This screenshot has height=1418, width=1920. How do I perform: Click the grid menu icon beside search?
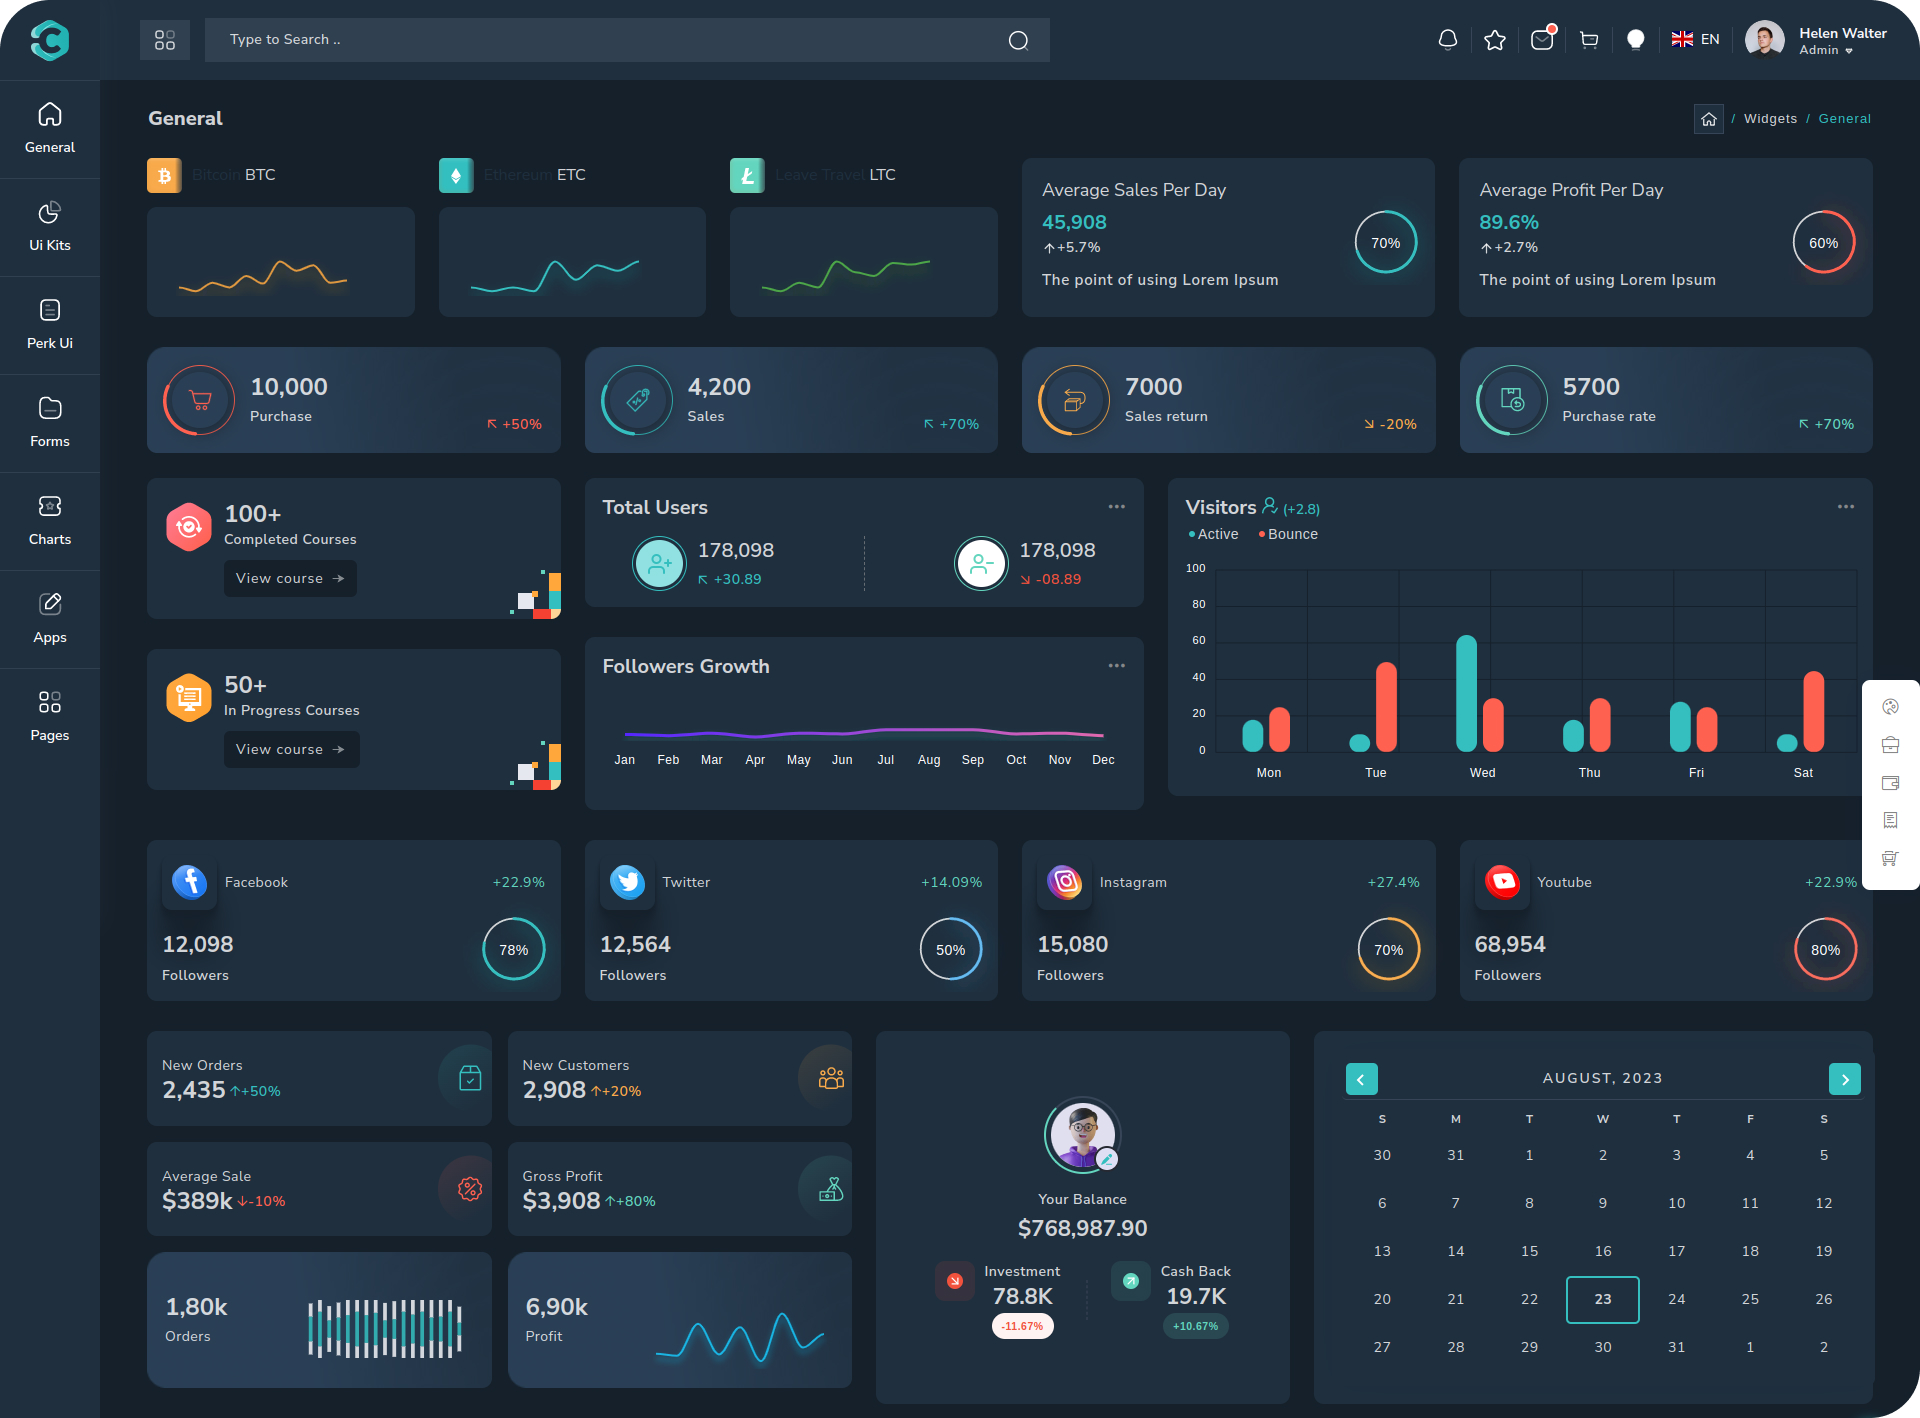[x=165, y=40]
